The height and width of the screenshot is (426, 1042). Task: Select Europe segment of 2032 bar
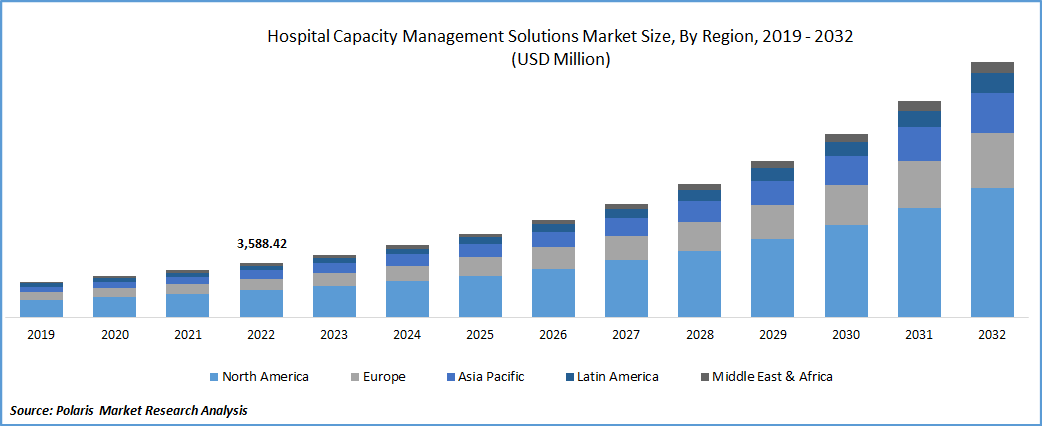click(x=992, y=160)
